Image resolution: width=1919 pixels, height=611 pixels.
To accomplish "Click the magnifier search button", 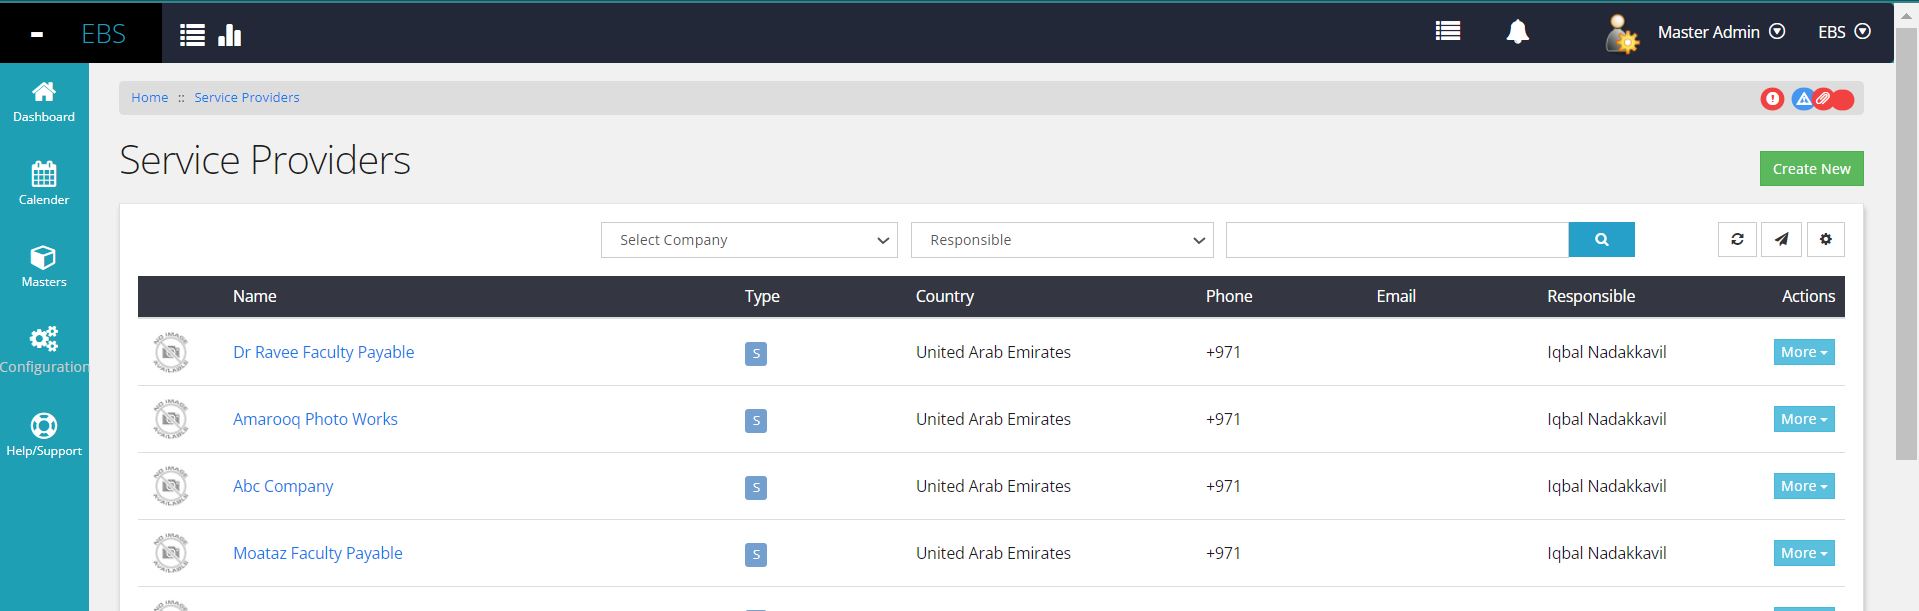I will tap(1601, 240).
